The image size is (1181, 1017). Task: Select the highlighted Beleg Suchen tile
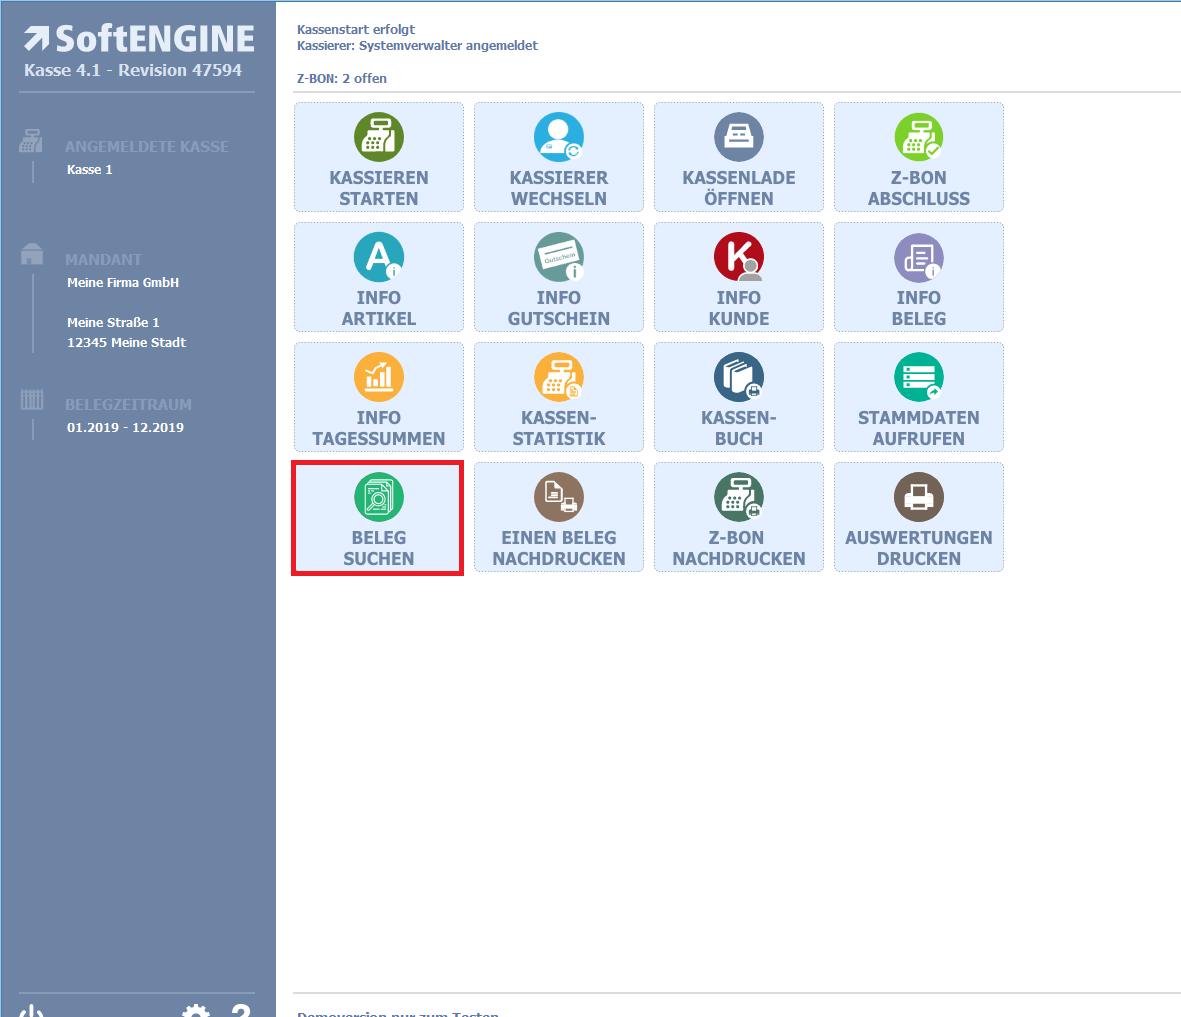pyautogui.click(x=378, y=518)
